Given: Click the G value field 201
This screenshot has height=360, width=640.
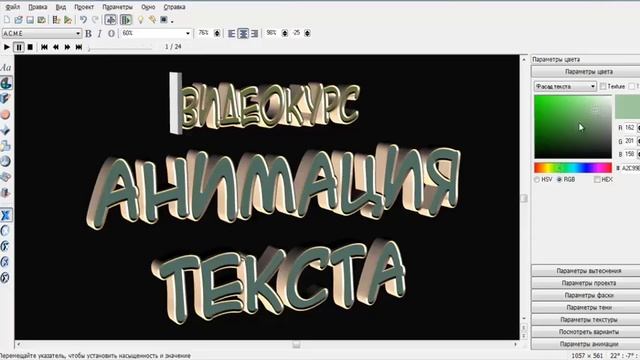Looking at the screenshot, I should pyautogui.click(x=629, y=141).
